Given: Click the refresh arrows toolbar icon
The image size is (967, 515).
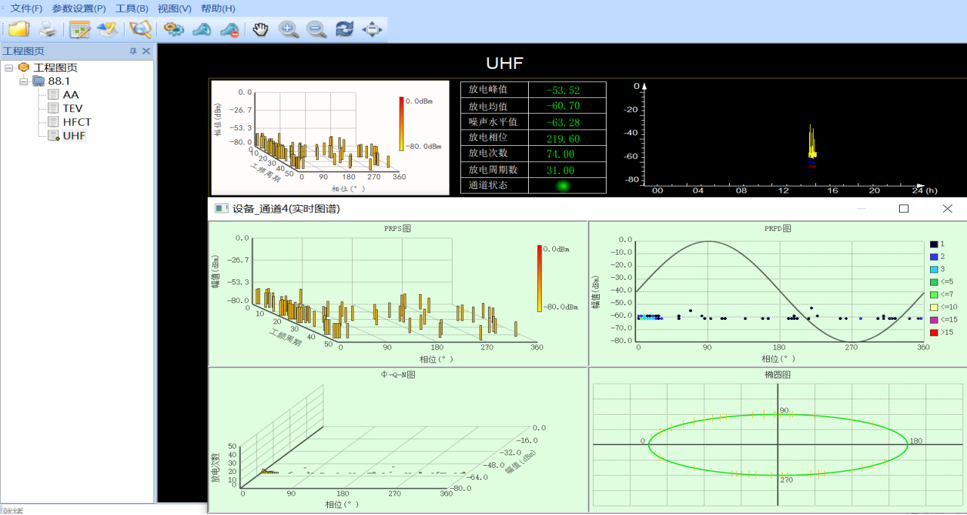Looking at the screenshot, I should pos(344,29).
